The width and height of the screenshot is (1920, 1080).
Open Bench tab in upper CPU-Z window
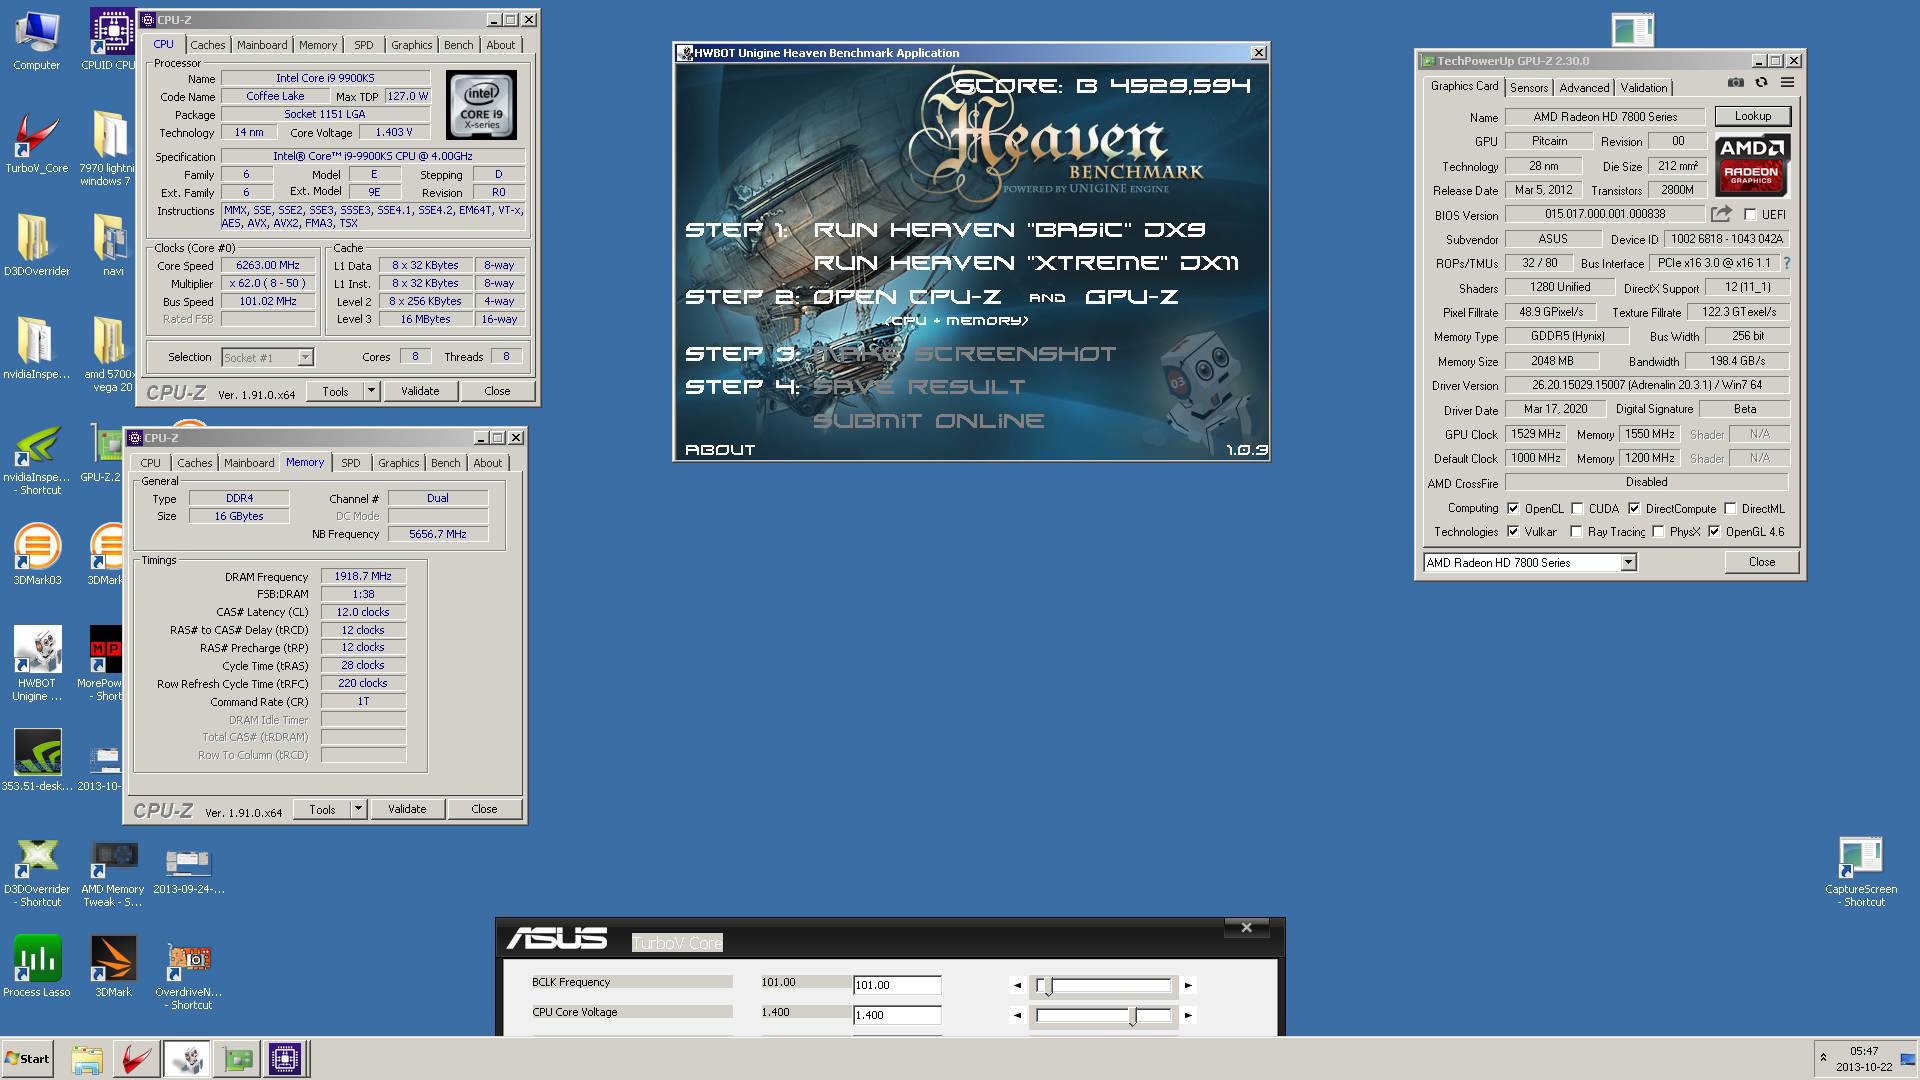(459, 45)
